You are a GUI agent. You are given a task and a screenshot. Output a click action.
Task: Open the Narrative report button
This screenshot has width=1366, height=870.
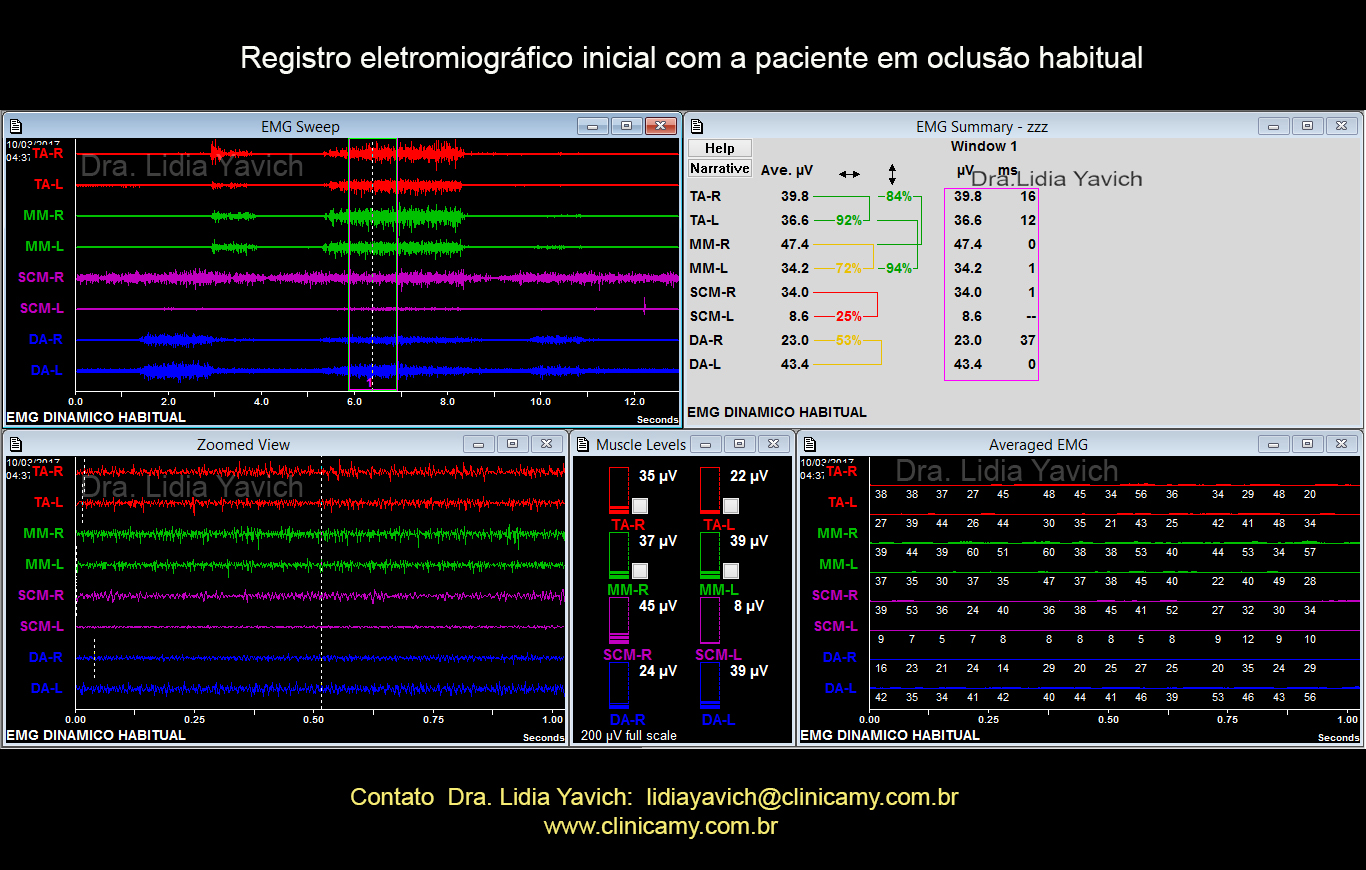tap(719, 169)
